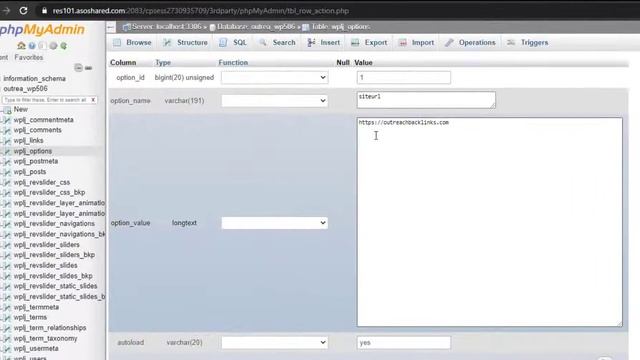
Task: Click the browser address bar URL
Action: 200,11
